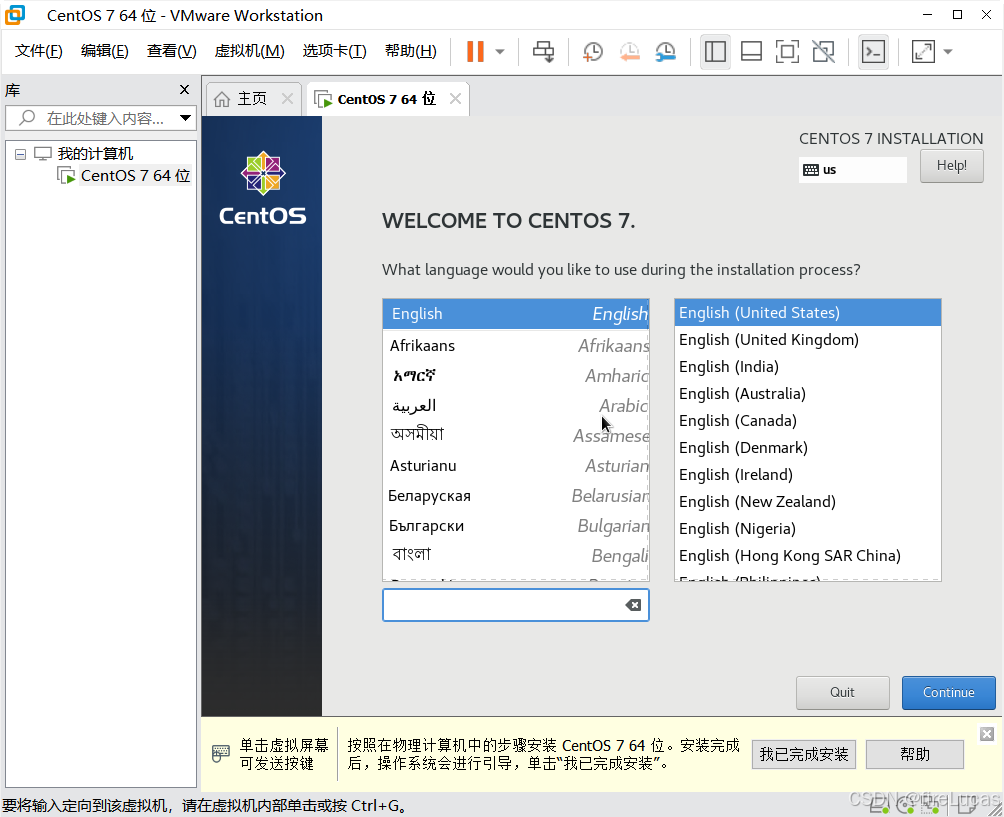
Task: Open the suspend options dropdown arrow
Action: click(500, 51)
